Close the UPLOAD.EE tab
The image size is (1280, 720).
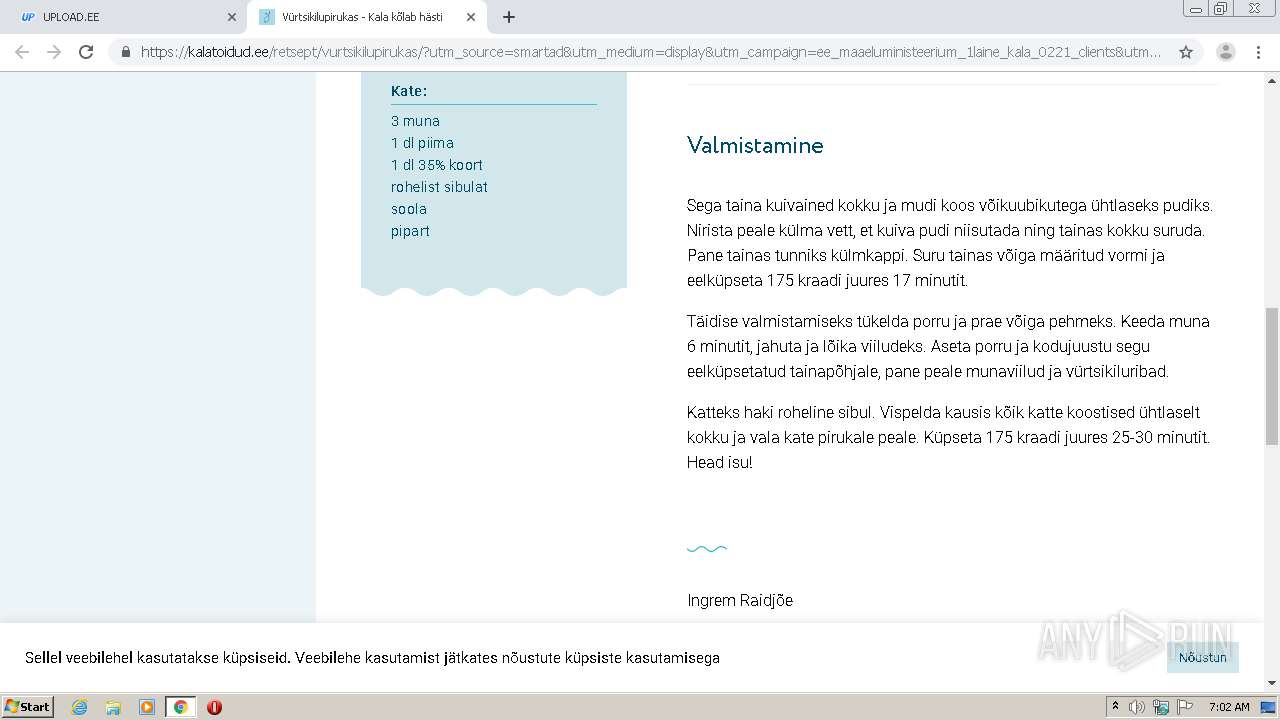[232, 17]
